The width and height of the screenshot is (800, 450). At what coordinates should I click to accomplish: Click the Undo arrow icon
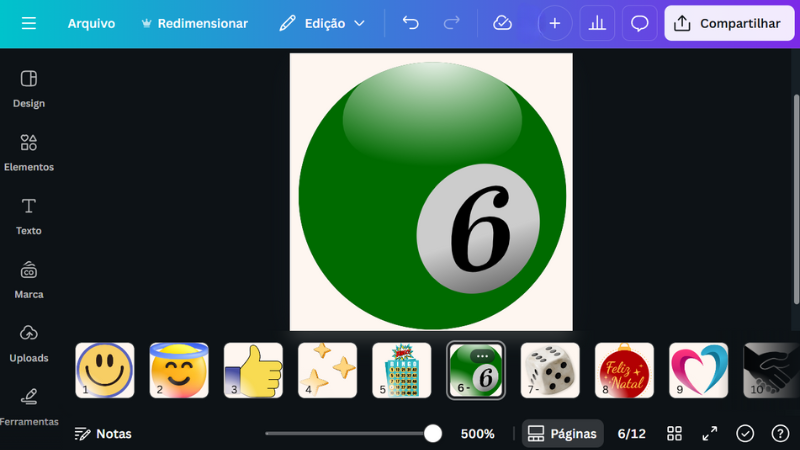(410, 23)
